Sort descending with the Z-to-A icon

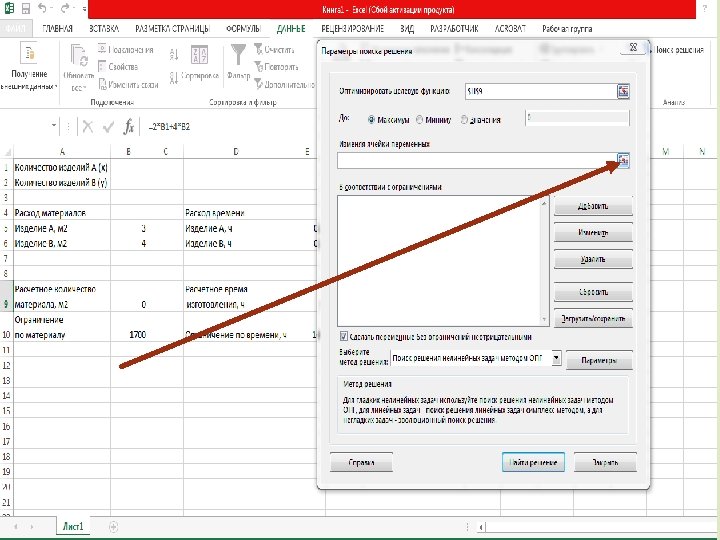(174, 78)
